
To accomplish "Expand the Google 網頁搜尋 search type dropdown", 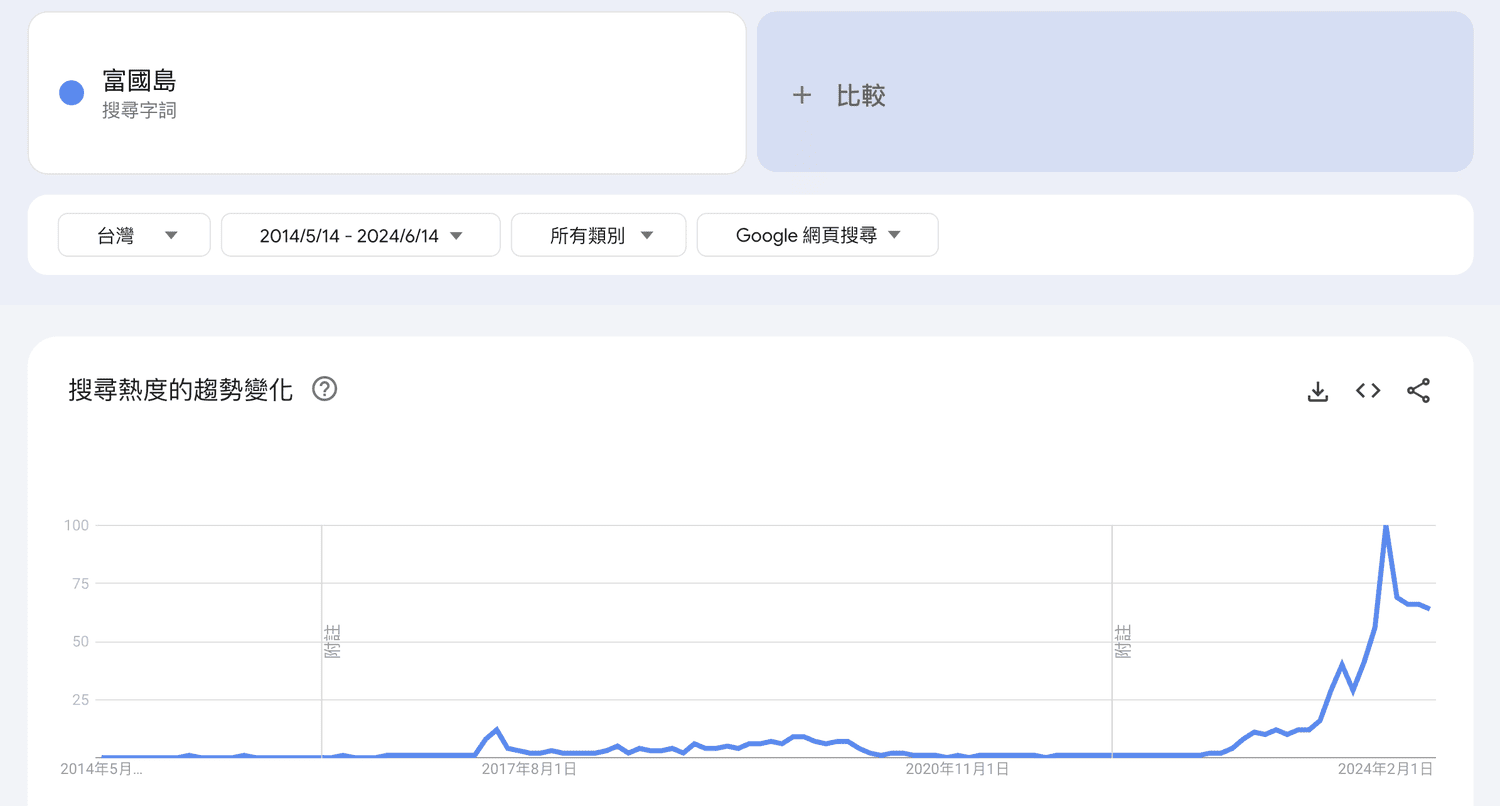I will tap(817, 235).
